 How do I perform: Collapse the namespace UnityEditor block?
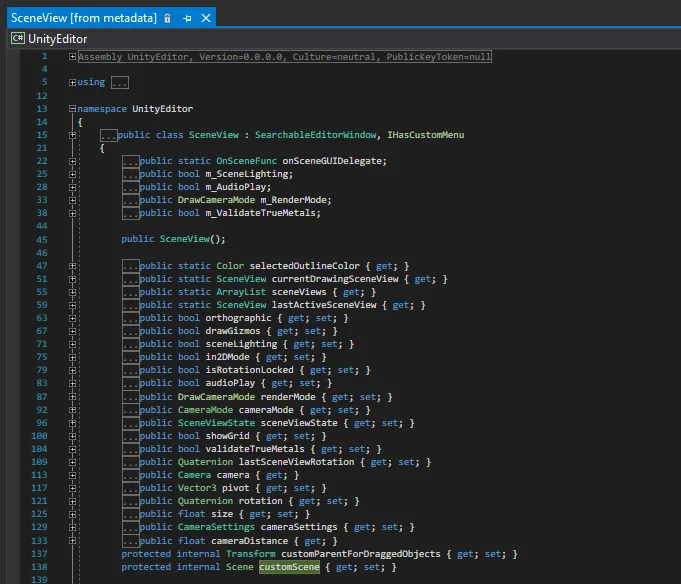(x=73, y=109)
